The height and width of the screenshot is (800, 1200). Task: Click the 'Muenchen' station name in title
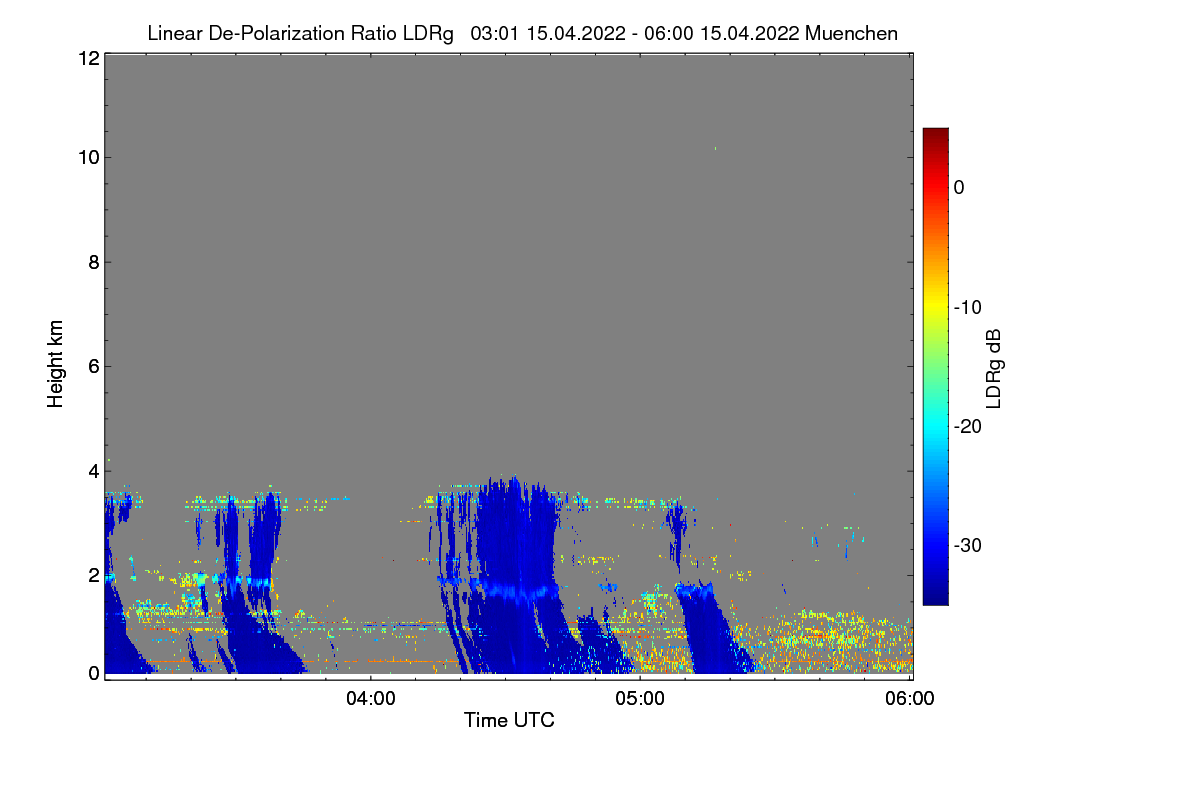851,33
